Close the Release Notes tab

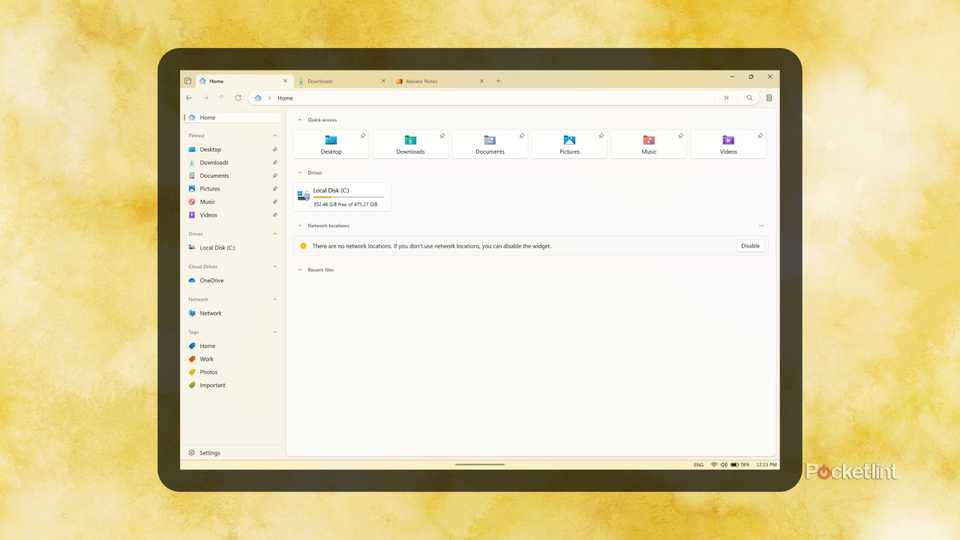tap(482, 81)
